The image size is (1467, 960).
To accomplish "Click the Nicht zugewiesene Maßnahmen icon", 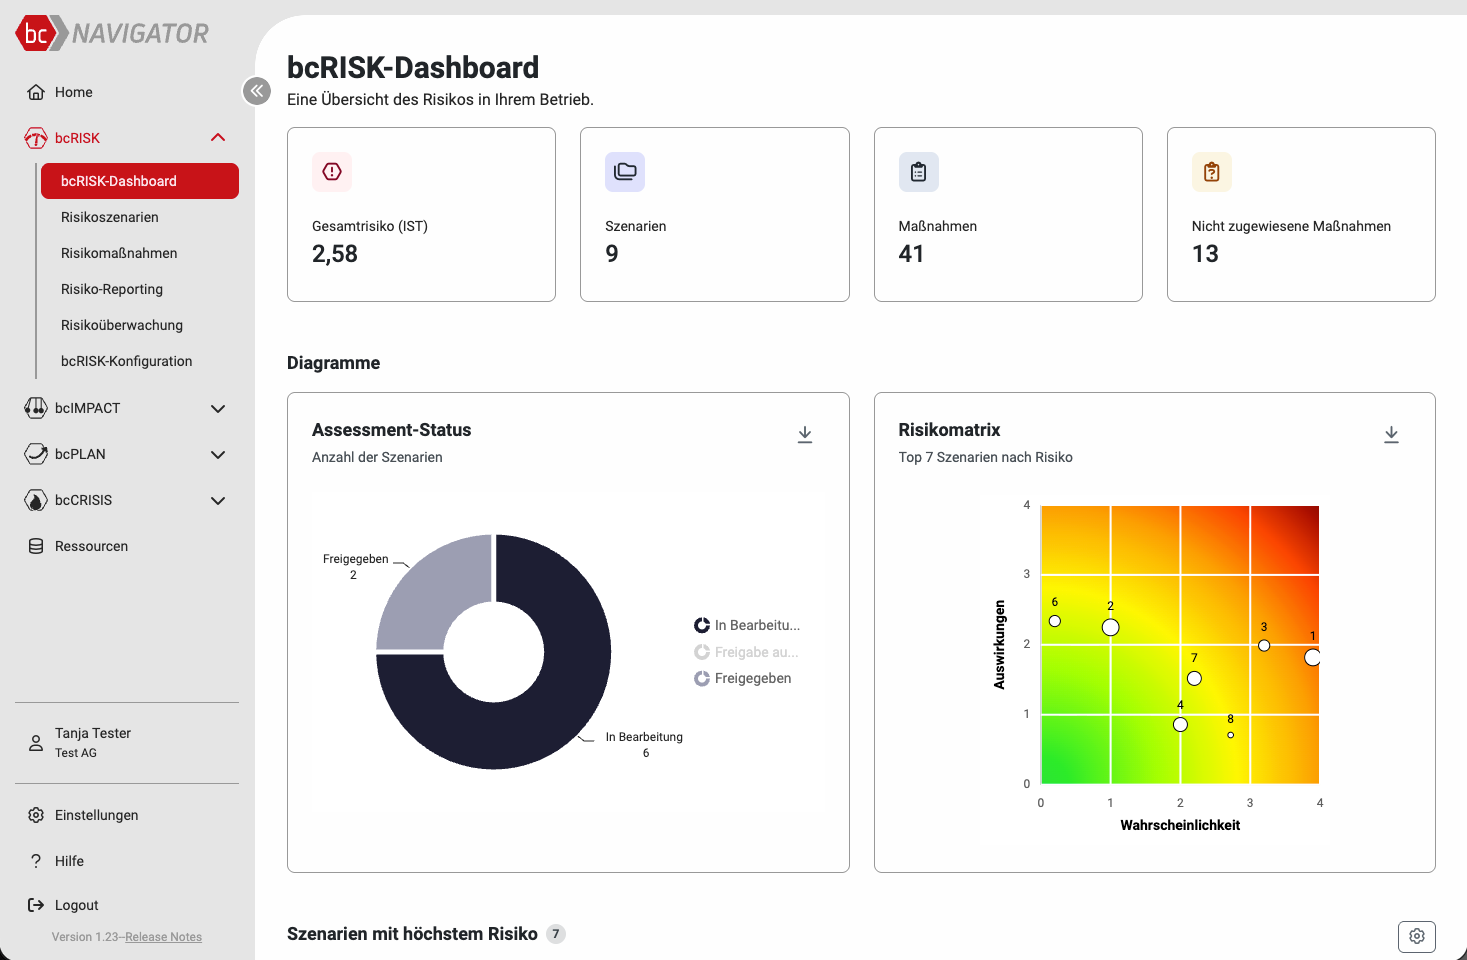I will (1211, 172).
